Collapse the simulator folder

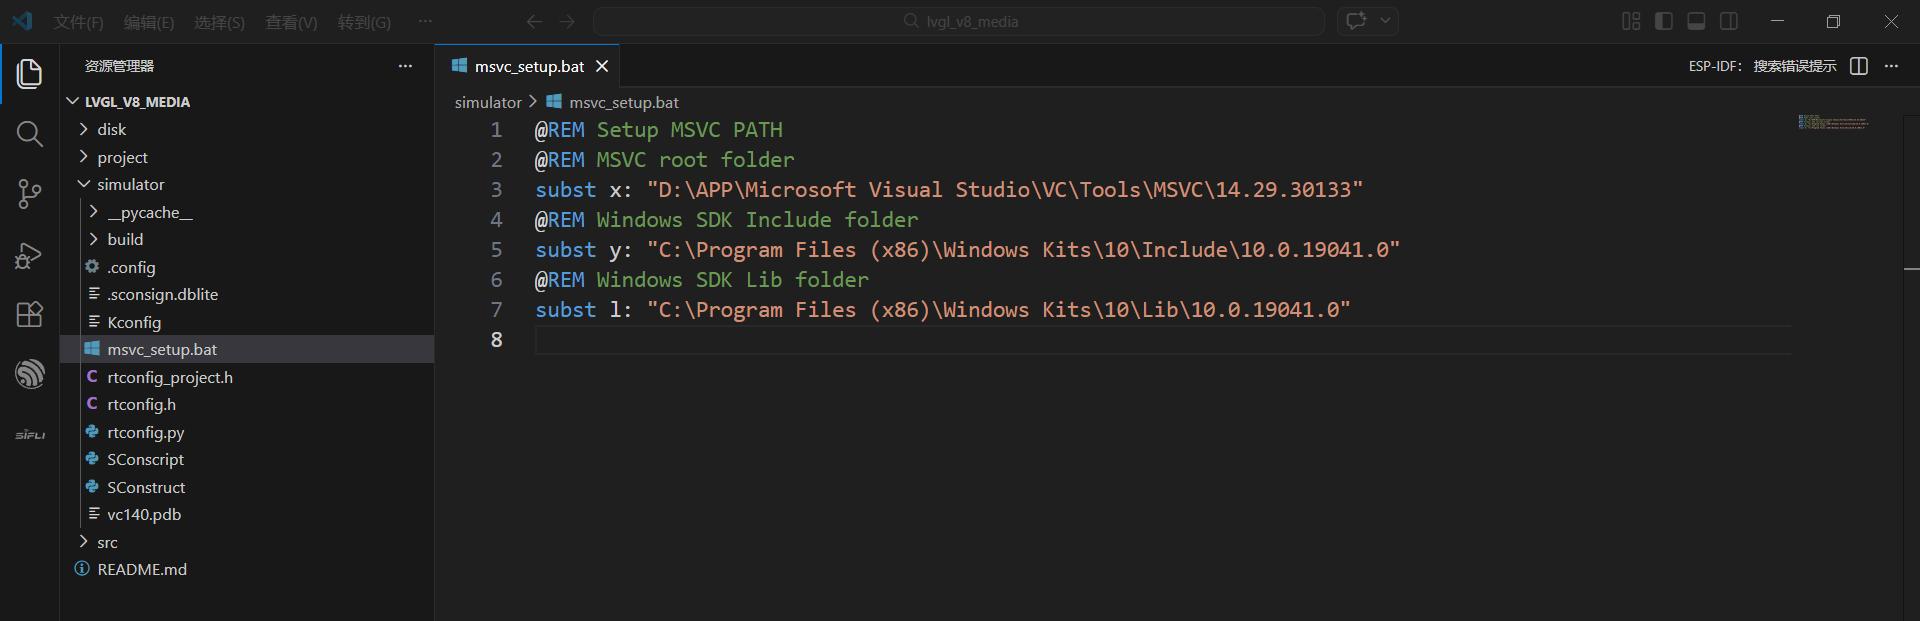click(130, 185)
